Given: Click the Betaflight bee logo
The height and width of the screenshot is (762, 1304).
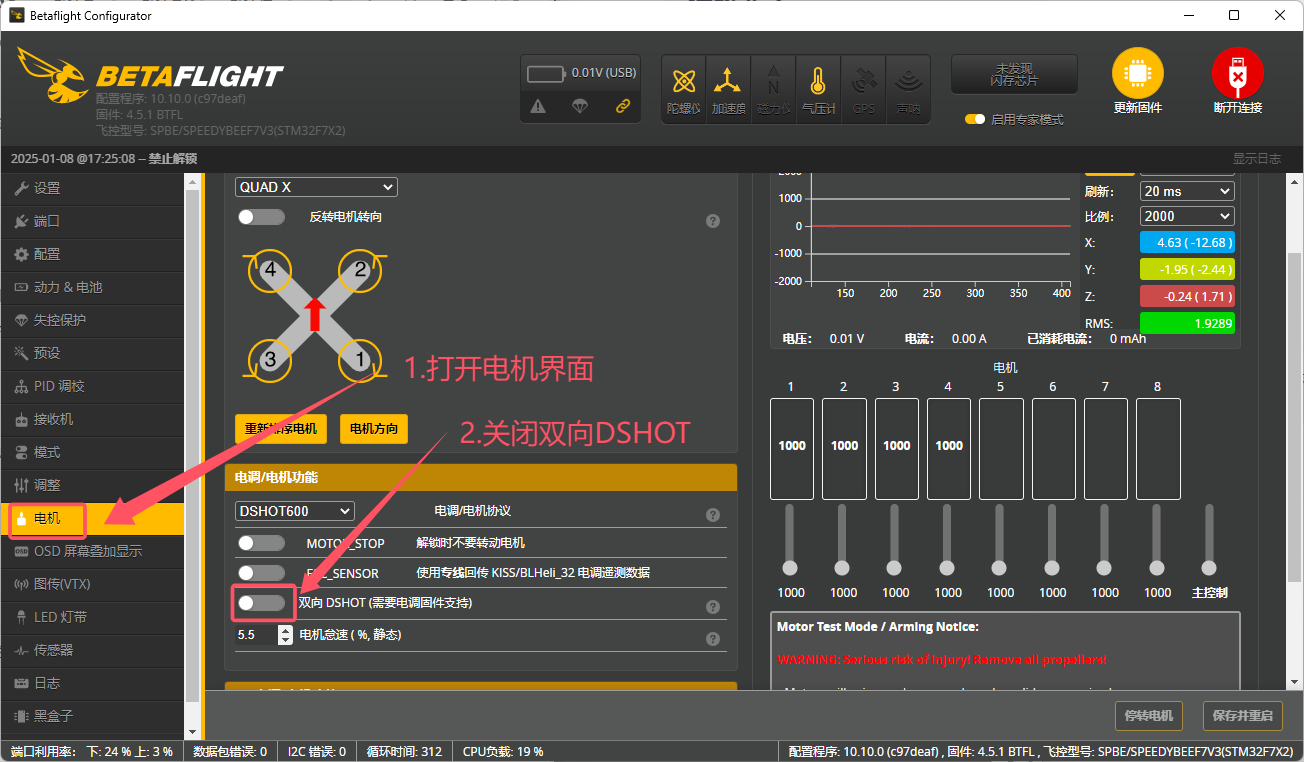Looking at the screenshot, I should pyautogui.click(x=54, y=75).
